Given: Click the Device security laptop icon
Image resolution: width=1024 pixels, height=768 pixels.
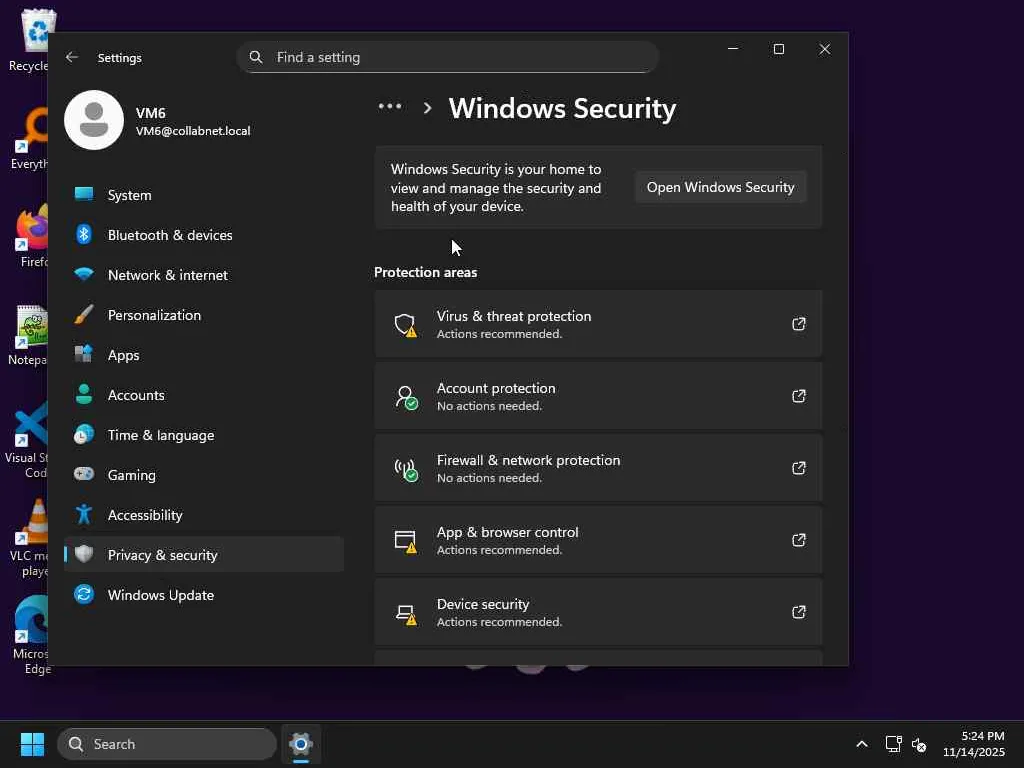Looking at the screenshot, I should pyautogui.click(x=406, y=614).
